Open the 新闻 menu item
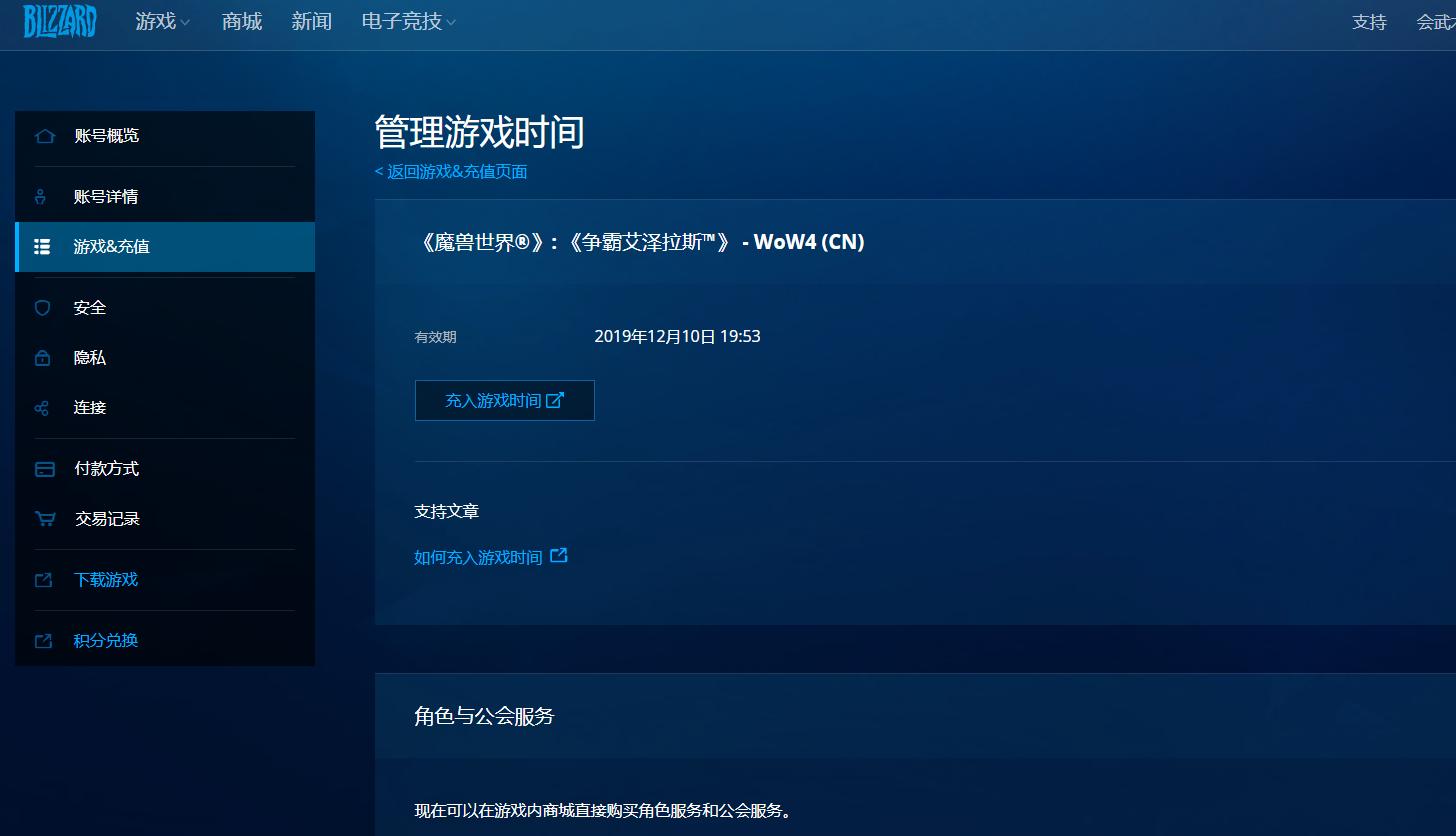 point(311,21)
